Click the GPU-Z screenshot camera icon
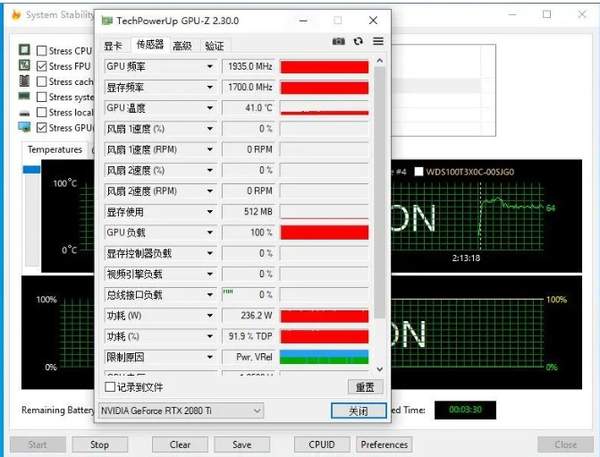The height and width of the screenshot is (457, 600). pyautogui.click(x=338, y=41)
